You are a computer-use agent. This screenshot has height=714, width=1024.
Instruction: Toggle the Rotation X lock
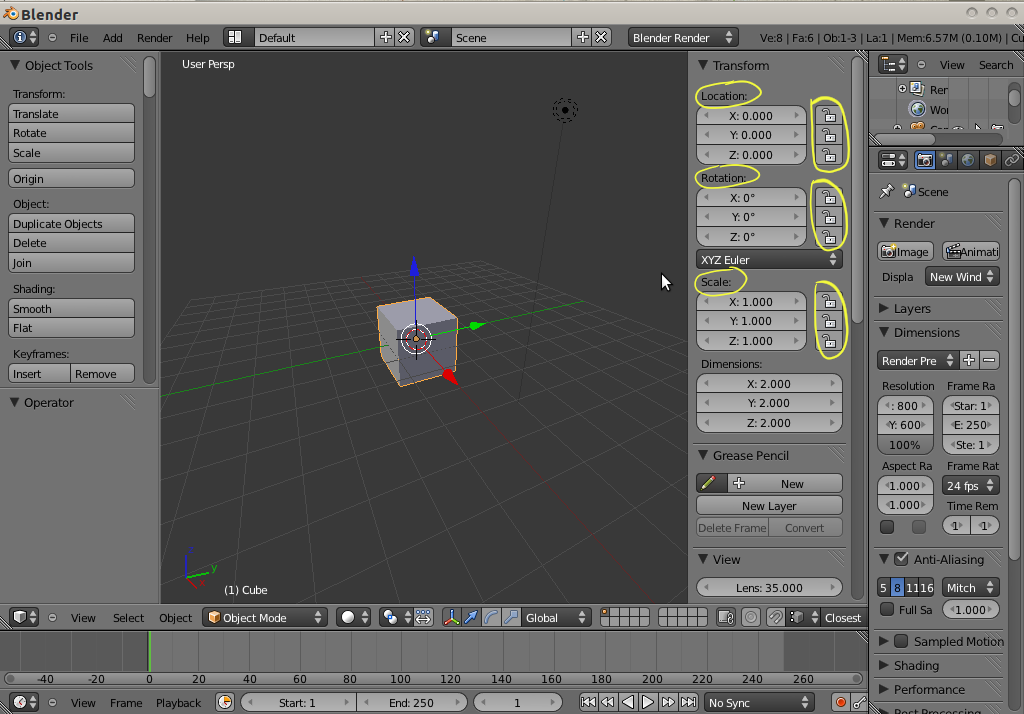[x=829, y=197]
